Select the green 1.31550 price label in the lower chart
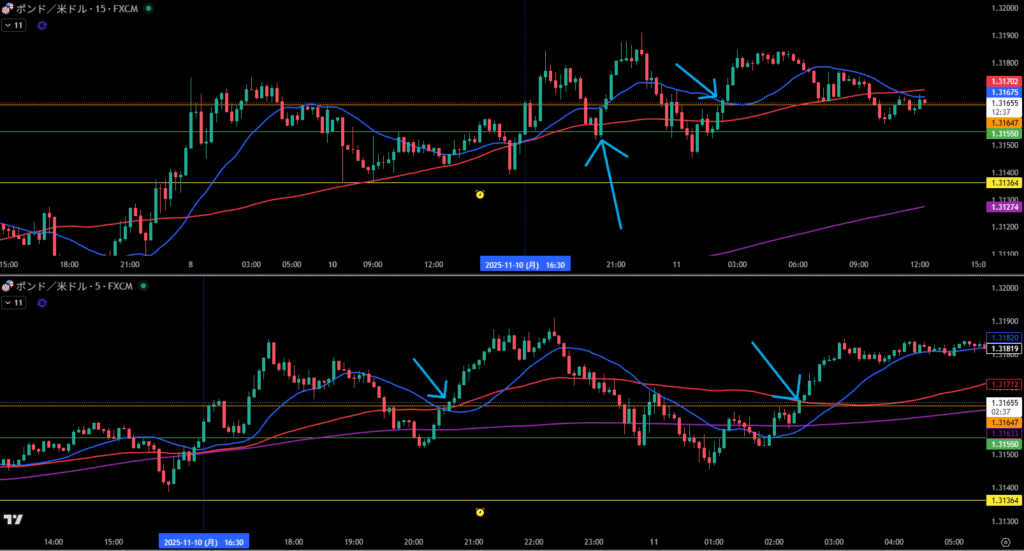Viewport: 1024px width, 551px height. 1002,443
